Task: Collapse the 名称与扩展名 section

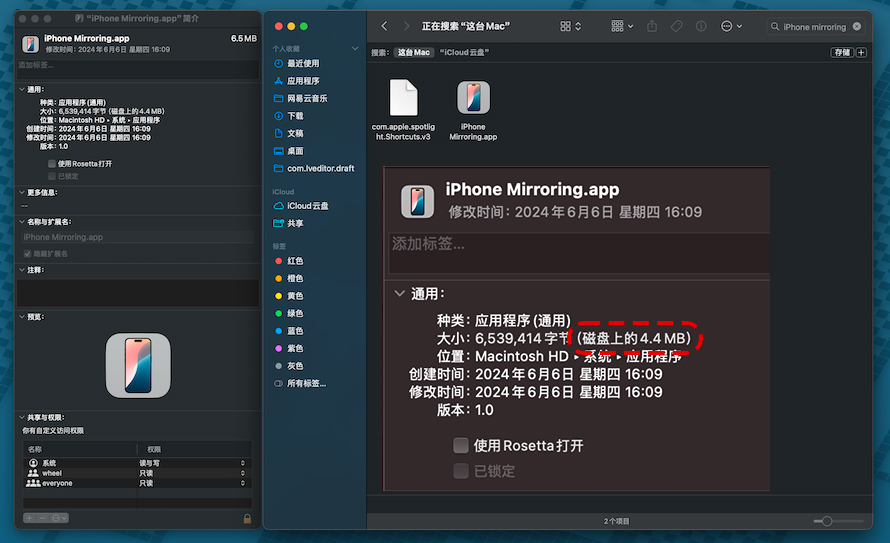Action: tap(22, 222)
